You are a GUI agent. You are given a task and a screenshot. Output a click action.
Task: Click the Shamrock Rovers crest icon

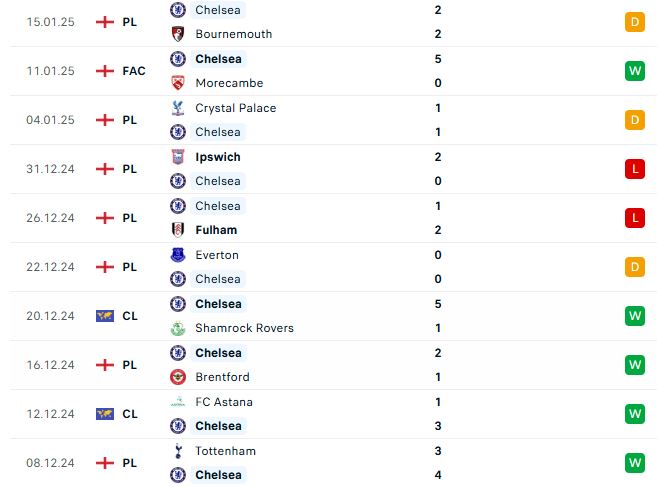coord(178,328)
